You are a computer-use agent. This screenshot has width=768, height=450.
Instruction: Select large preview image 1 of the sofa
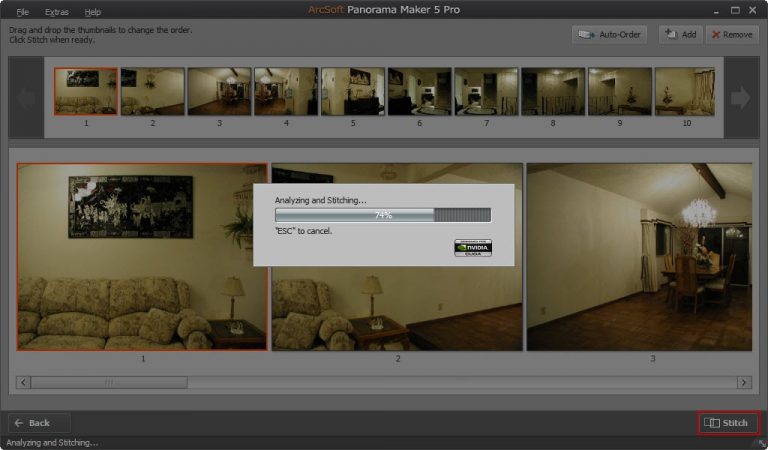coord(143,257)
